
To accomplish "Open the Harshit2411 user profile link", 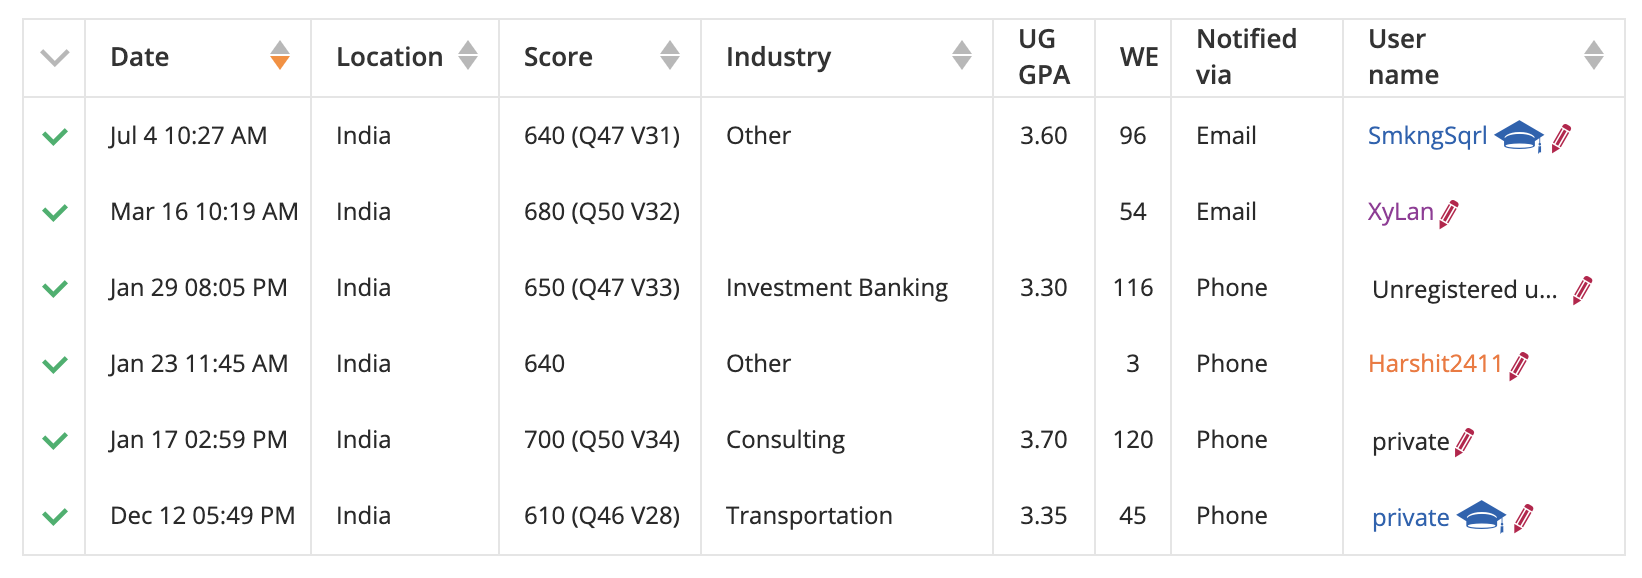I will pyautogui.click(x=1435, y=364).
